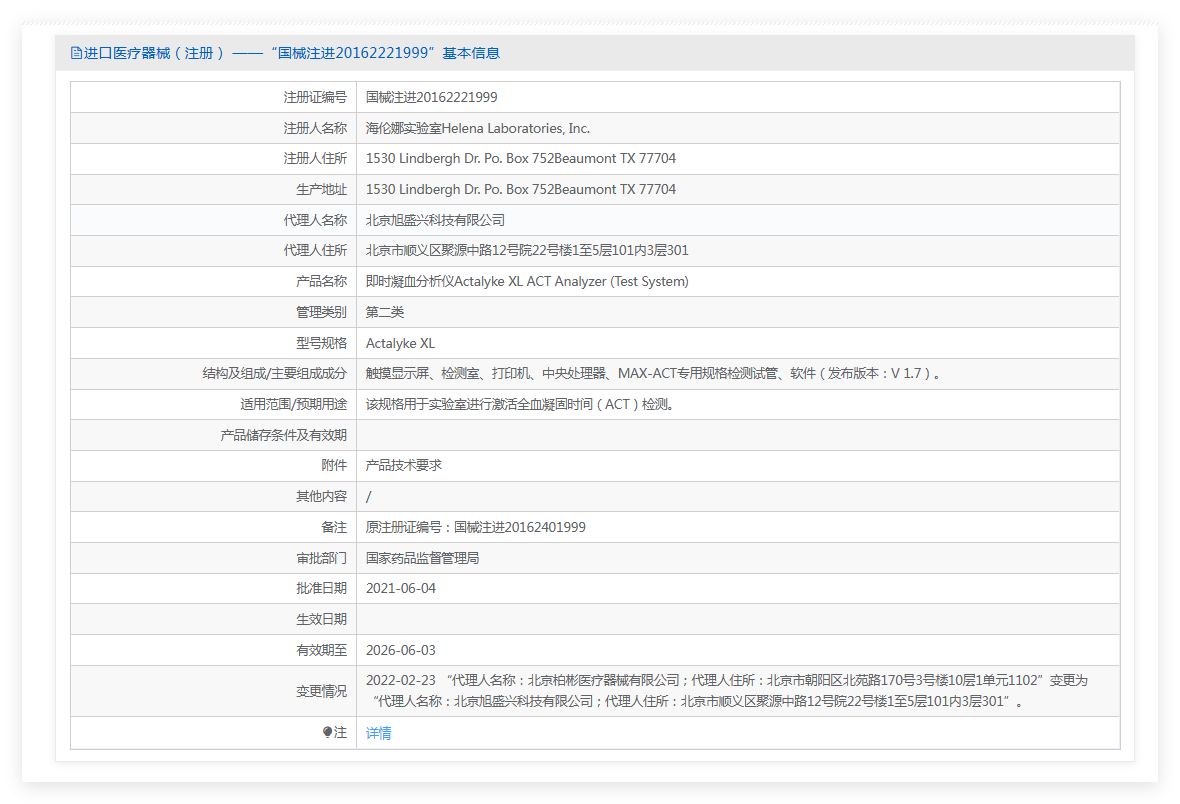
Task: Click the document icon beside the page title
Action: click(76, 53)
